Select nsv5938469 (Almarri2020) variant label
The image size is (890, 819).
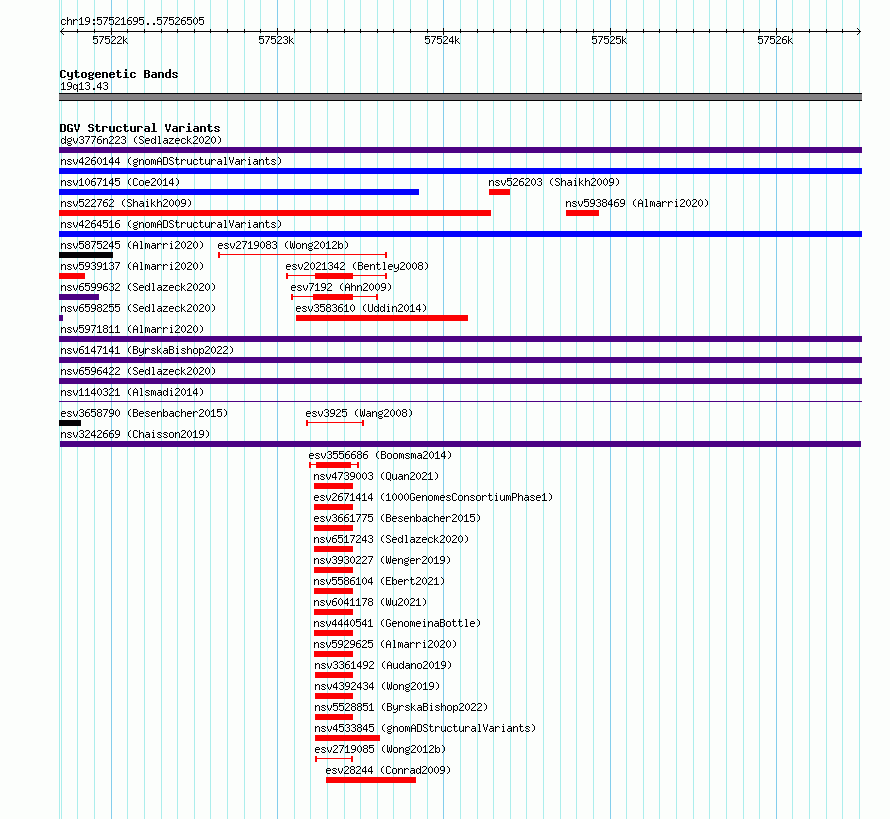click(637, 203)
